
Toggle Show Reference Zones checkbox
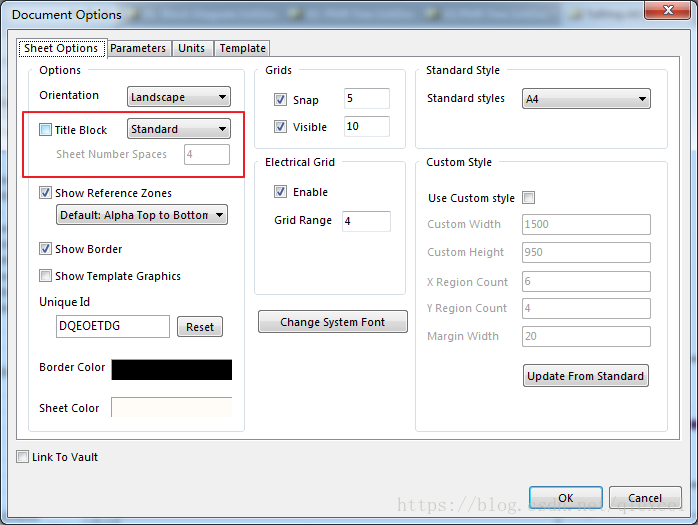coord(45,193)
